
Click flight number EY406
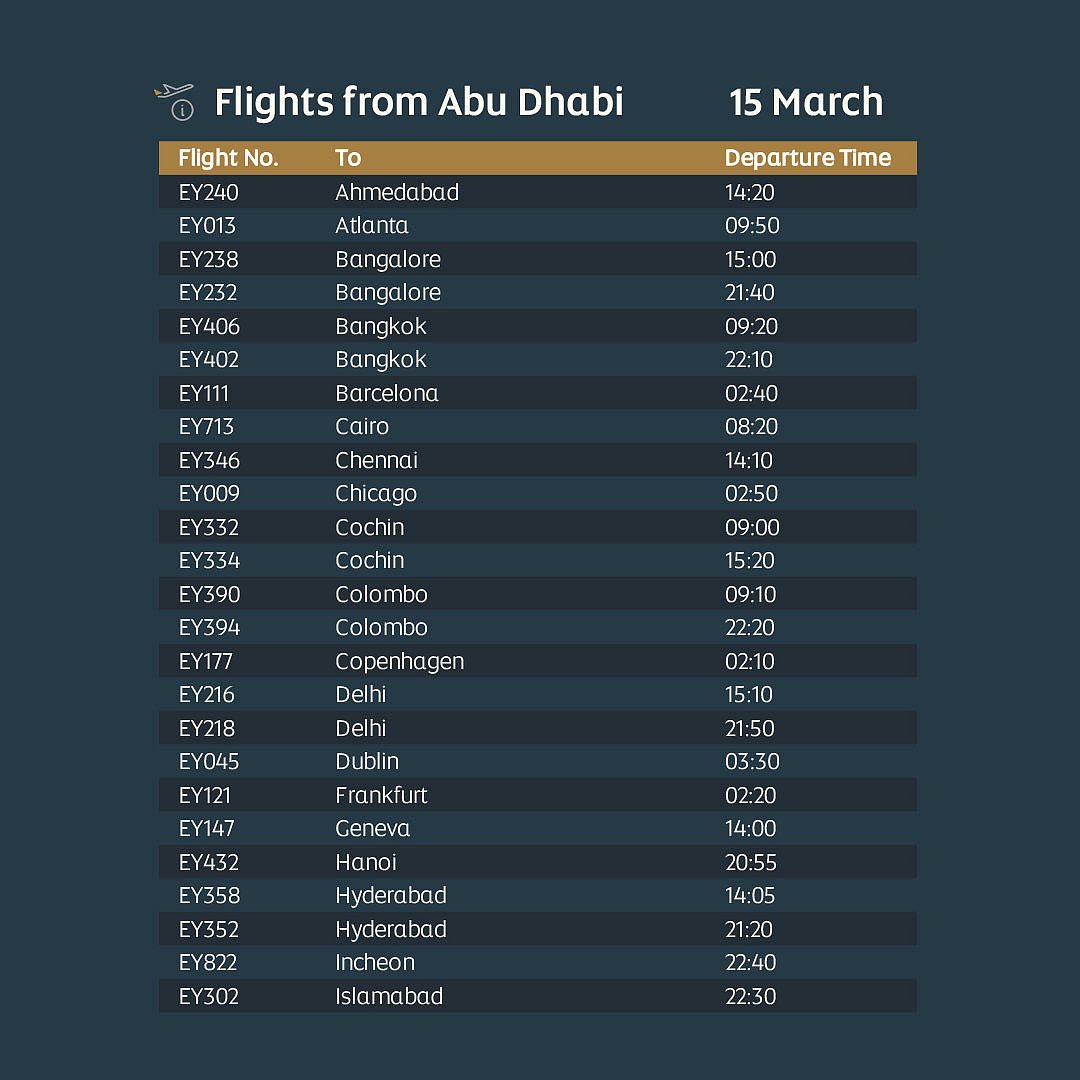[209, 326]
